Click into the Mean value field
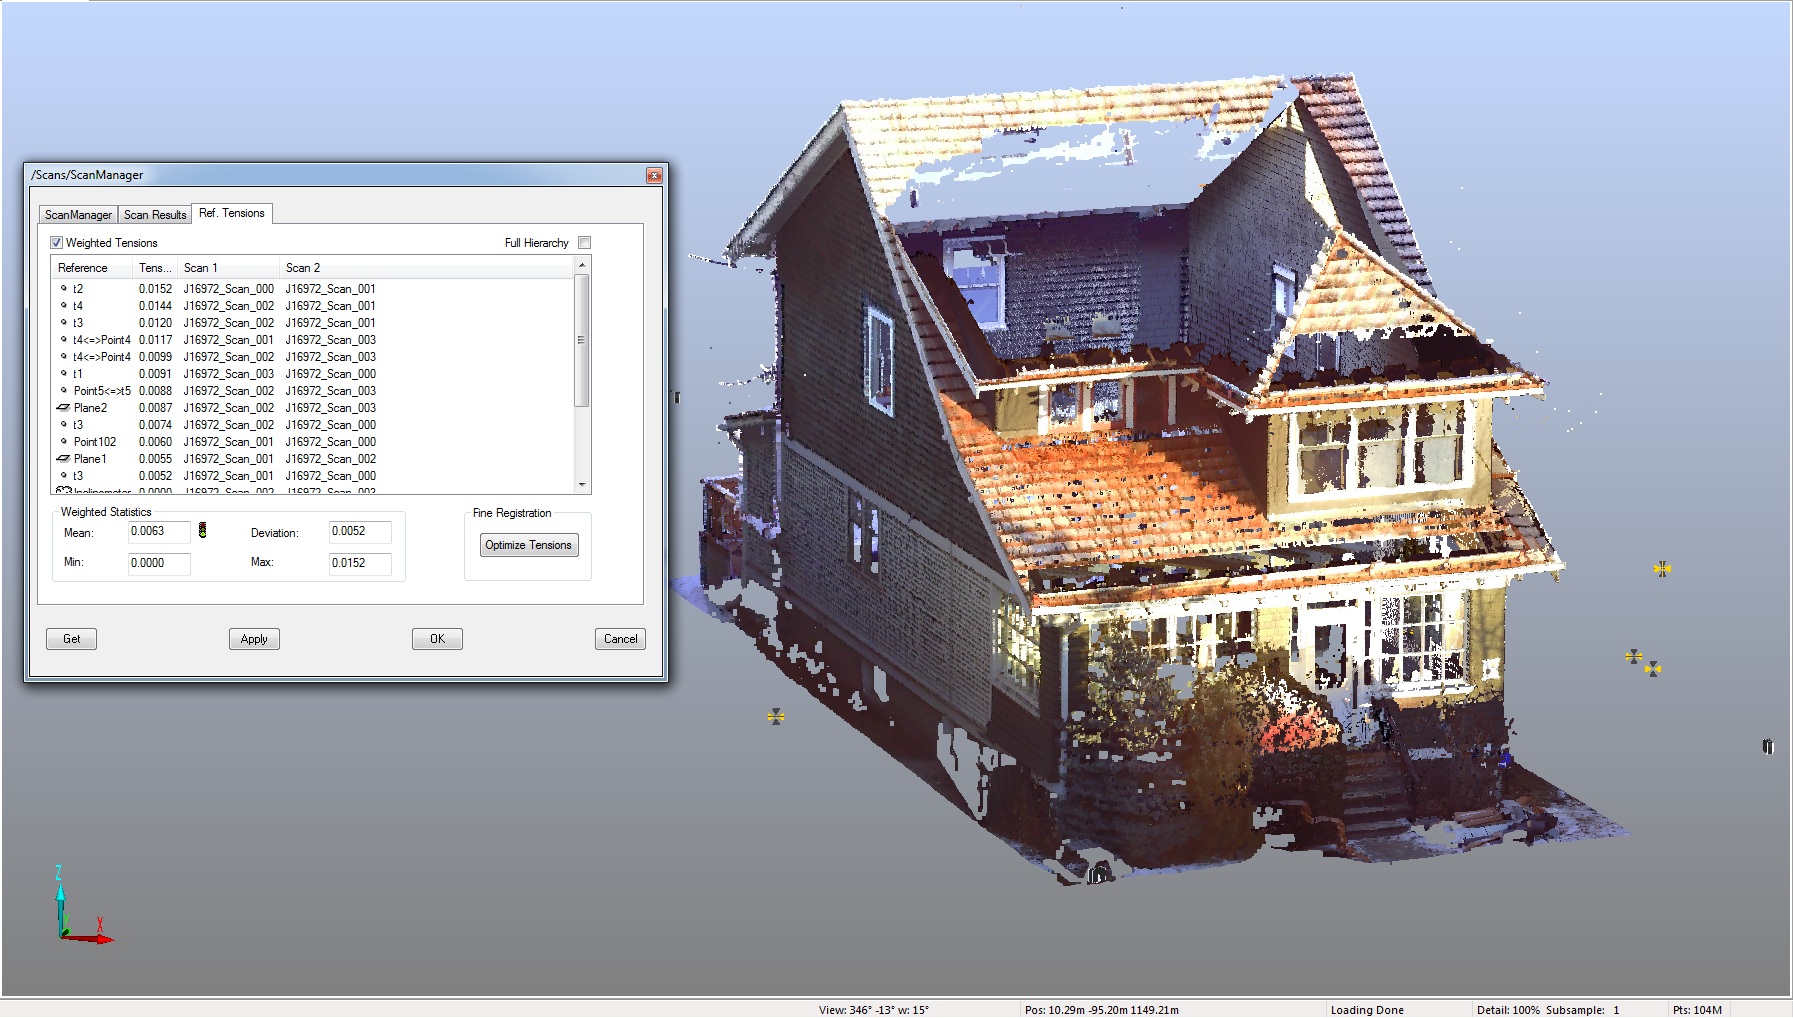Viewport: 1793px width, 1018px height. (x=158, y=532)
